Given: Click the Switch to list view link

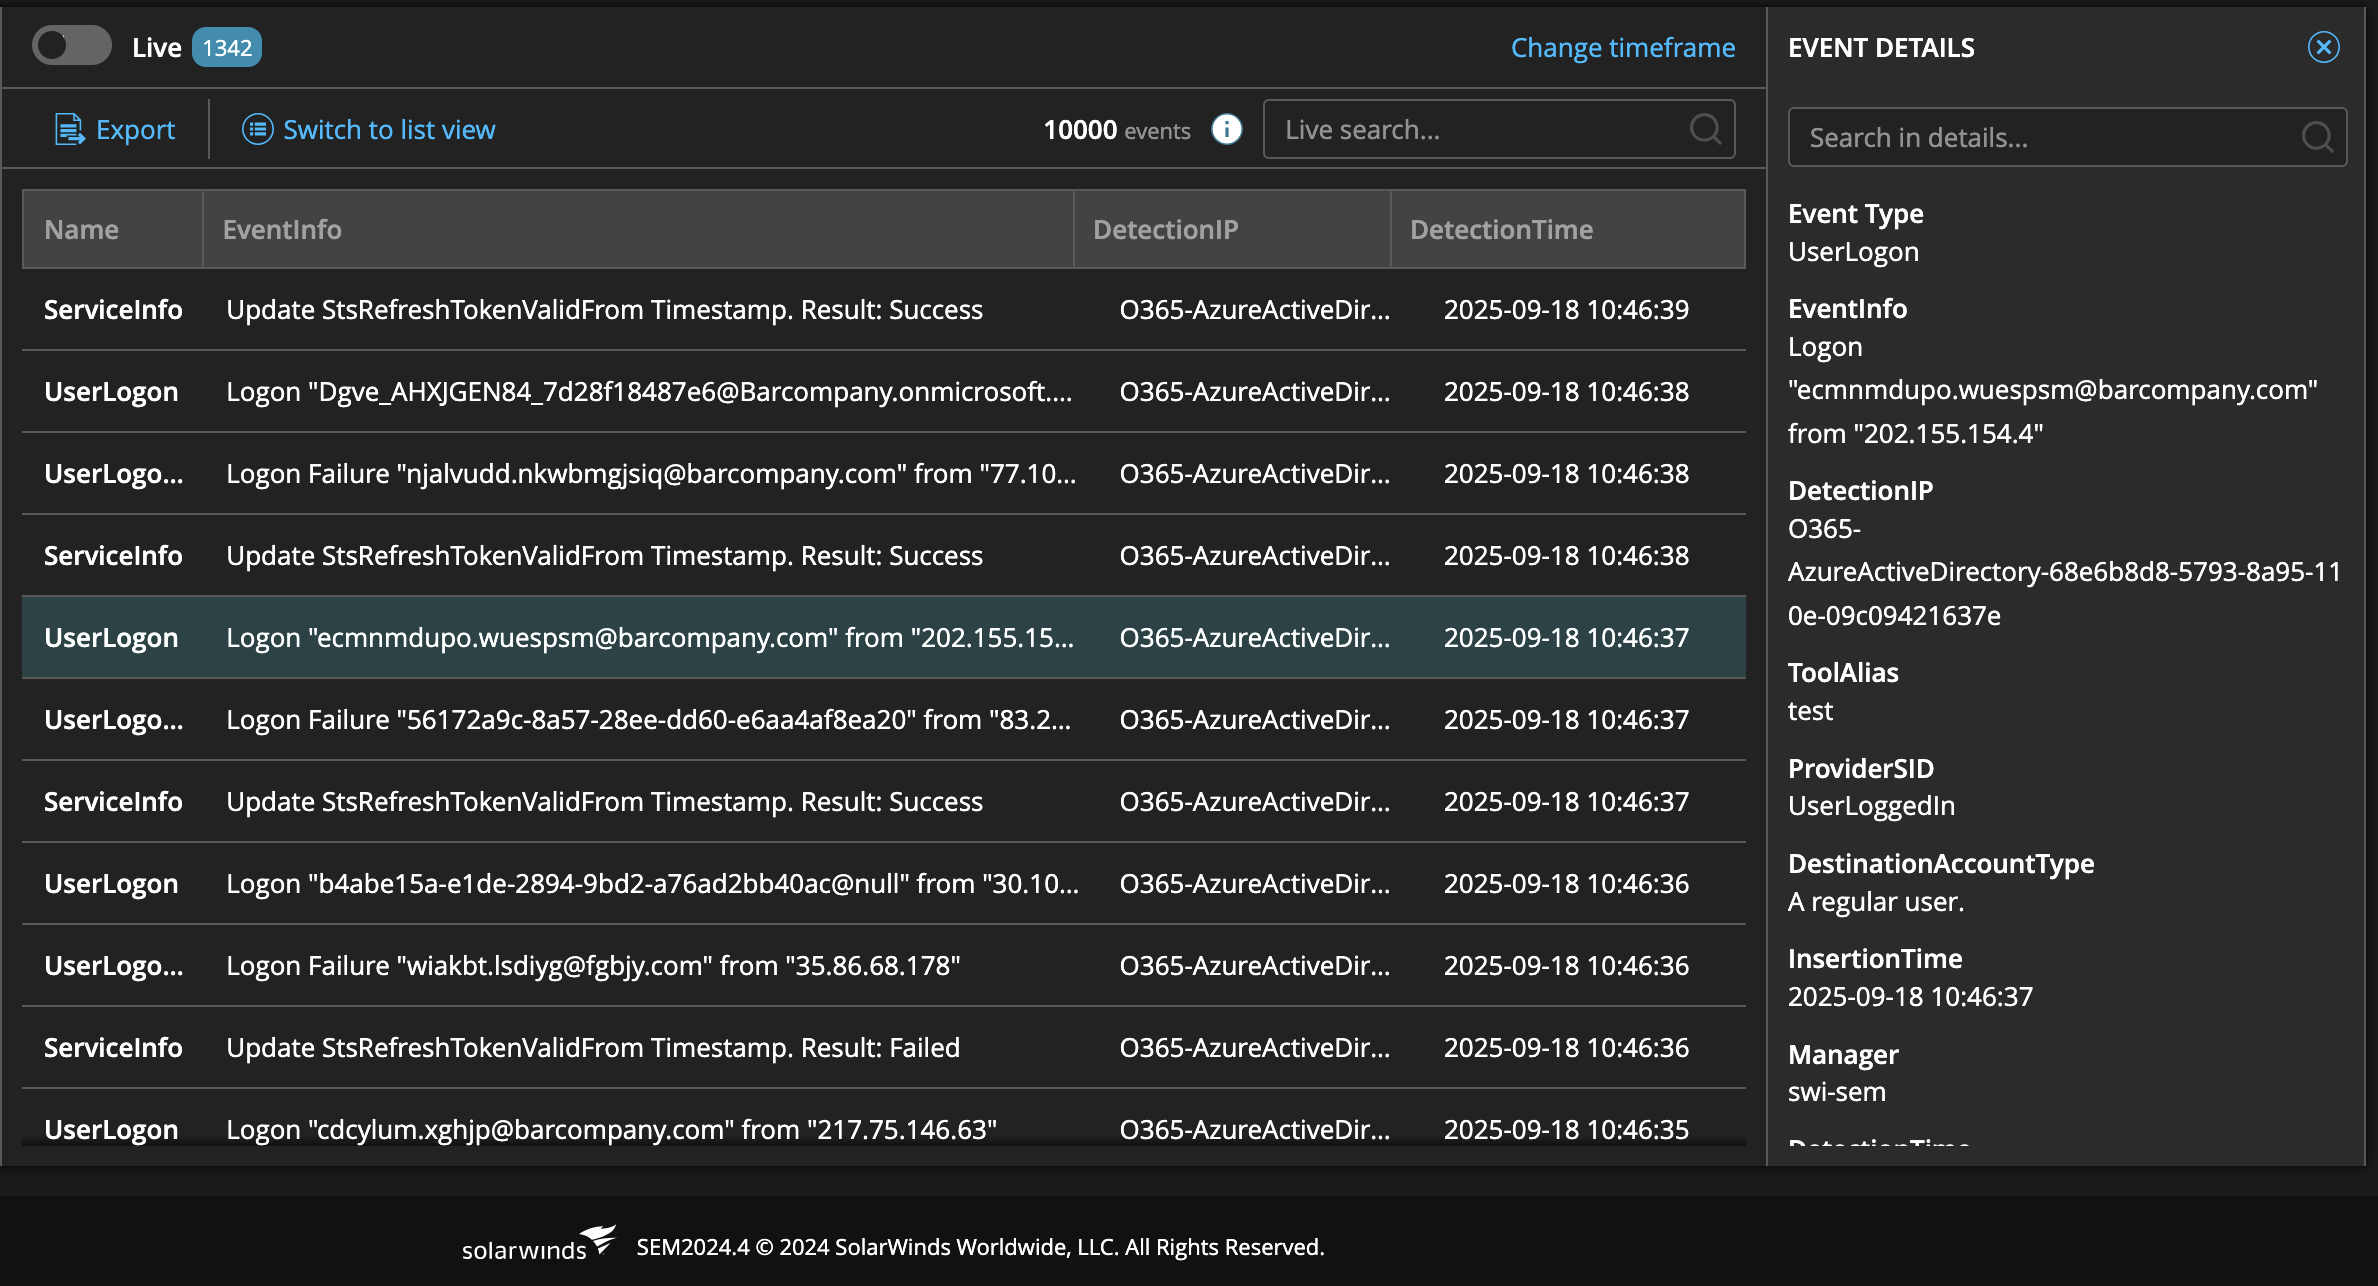Looking at the screenshot, I should [388, 130].
